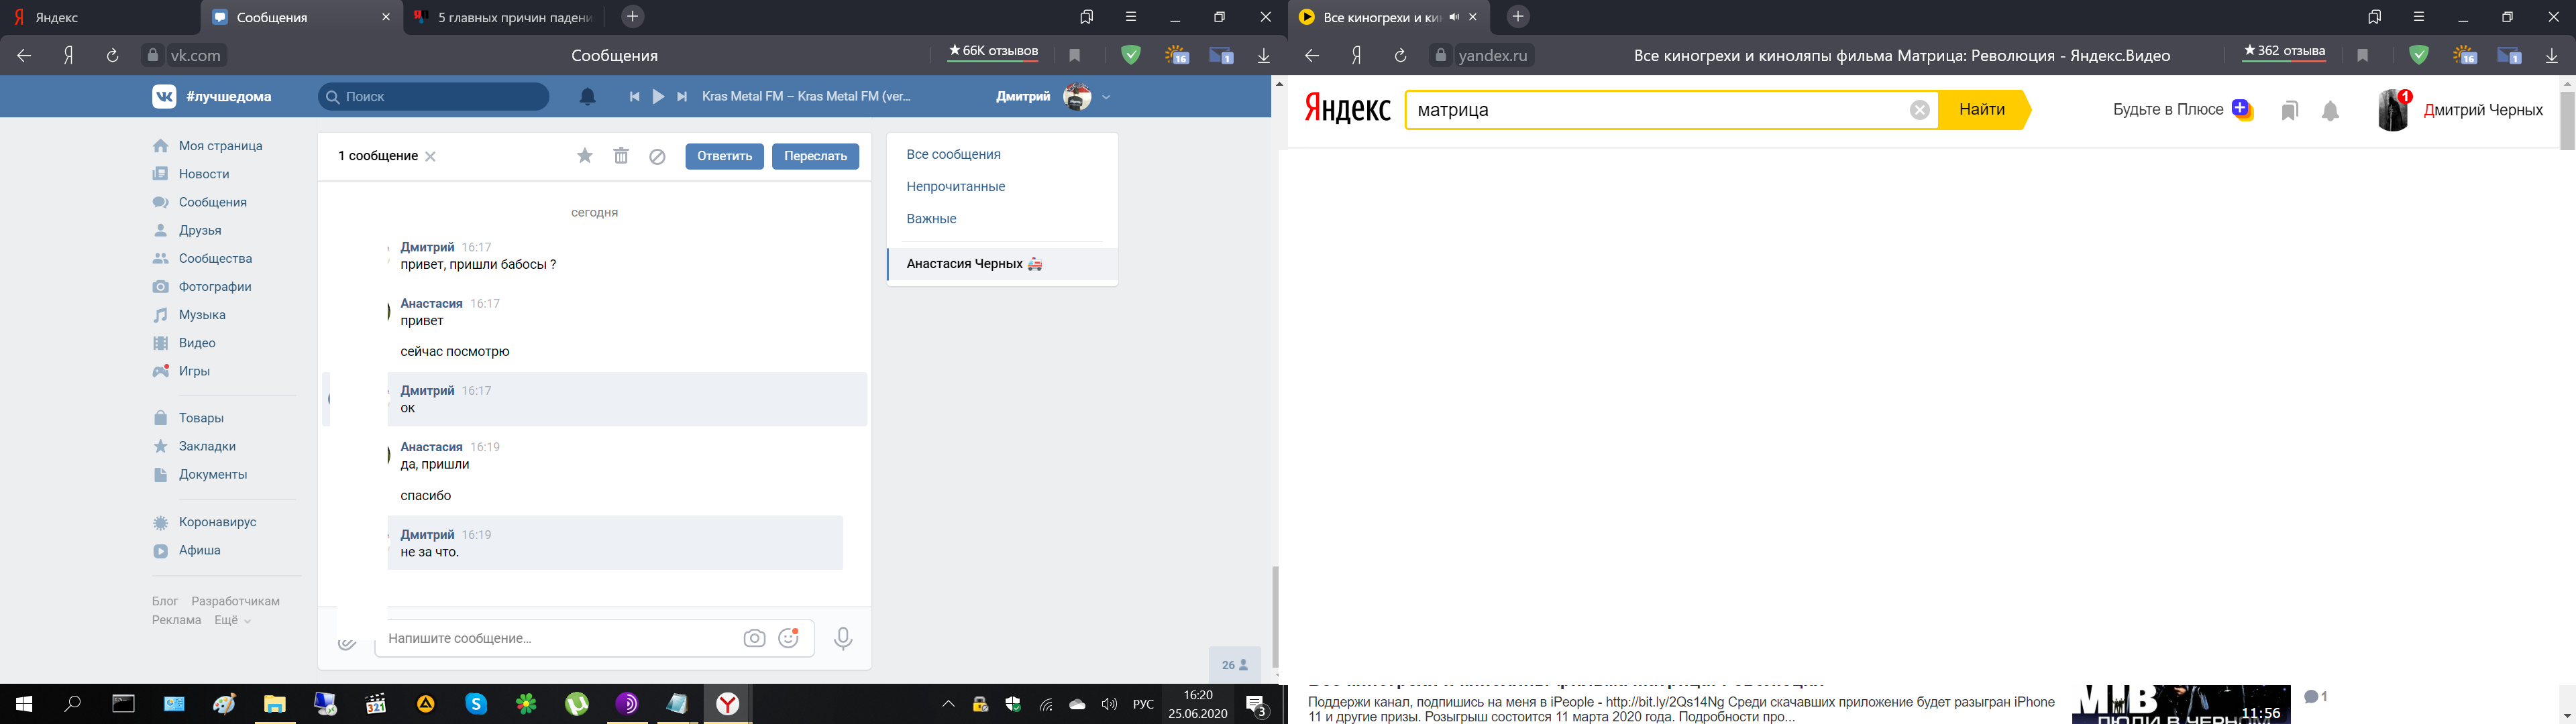Mute the Yandex video tab audio
This screenshot has width=2576, height=724.
[1454, 17]
